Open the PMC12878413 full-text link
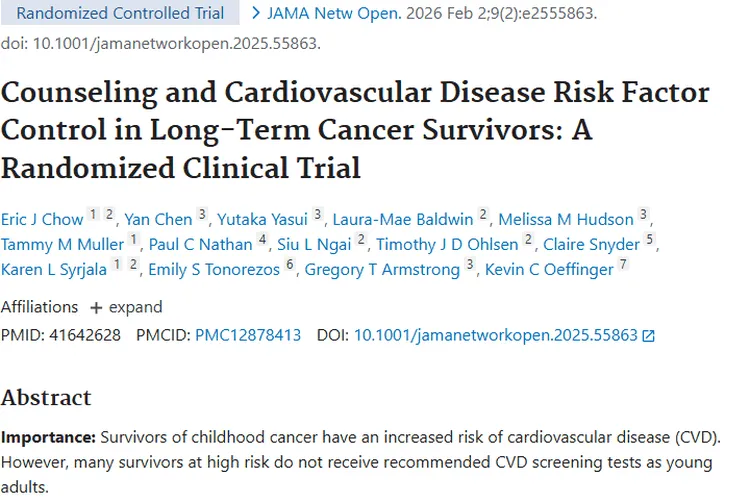The height and width of the screenshot is (500, 750). pyautogui.click(x=248, y=336)
